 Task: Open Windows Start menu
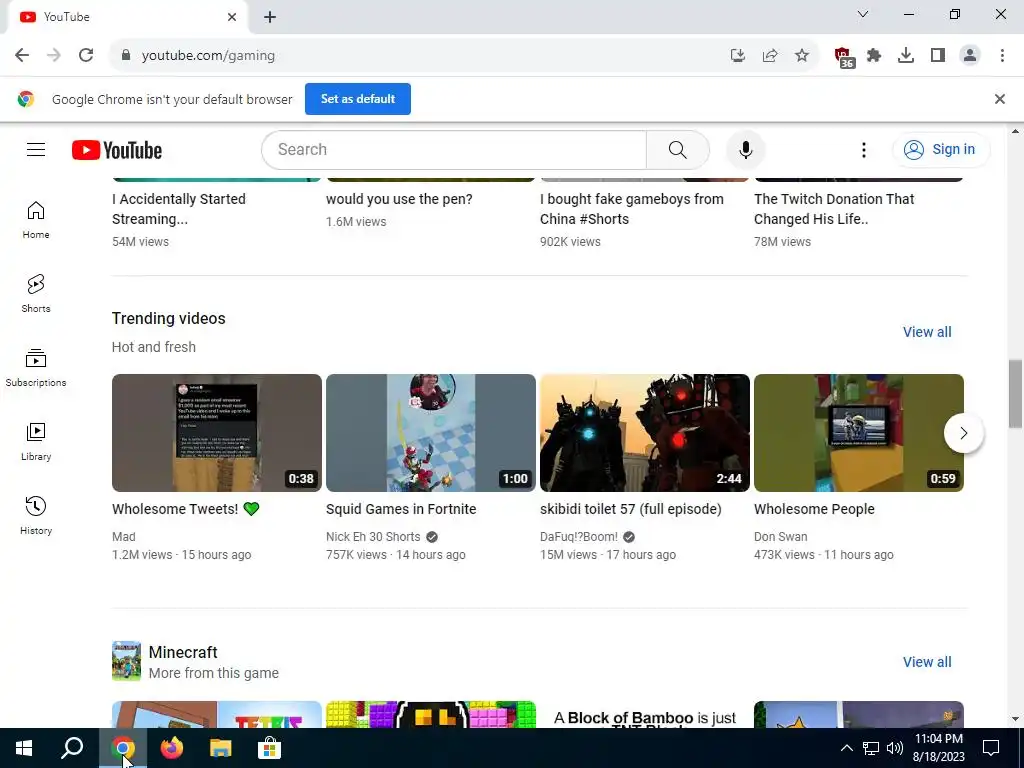click(x=24, y=748)
